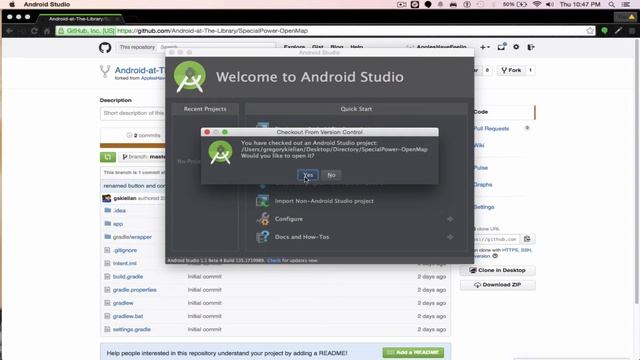
Task: Open the Code tab in GitHub sidebar
Action: pos(480,112)
